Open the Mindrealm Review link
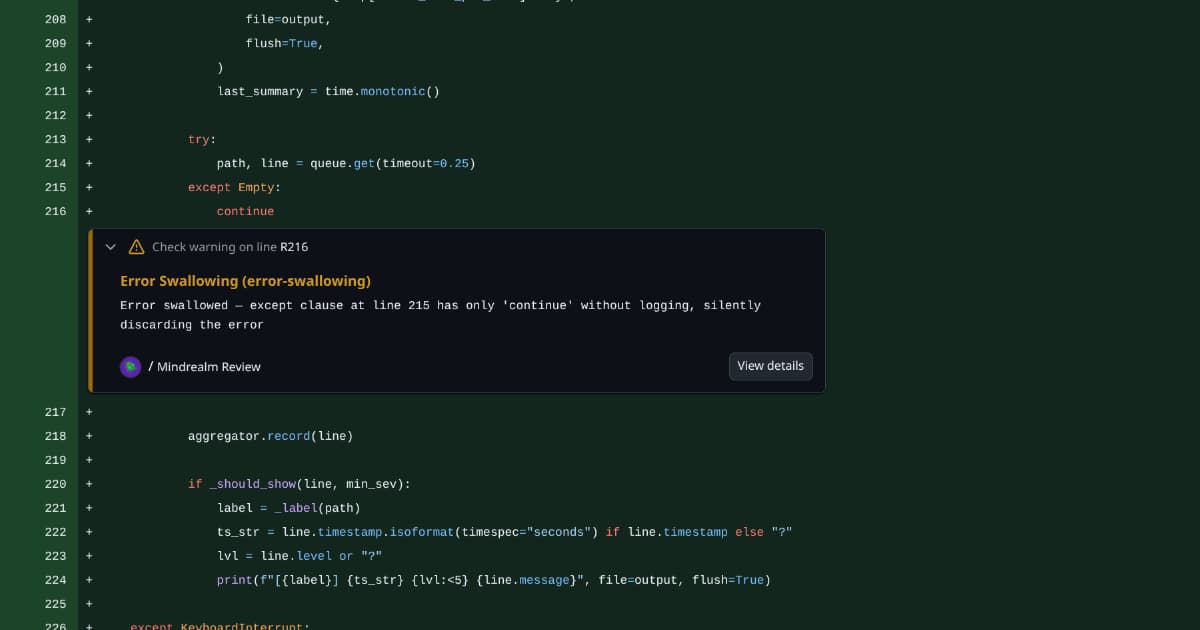This screenshot has height=630, width=1200. tap(208, 367)
